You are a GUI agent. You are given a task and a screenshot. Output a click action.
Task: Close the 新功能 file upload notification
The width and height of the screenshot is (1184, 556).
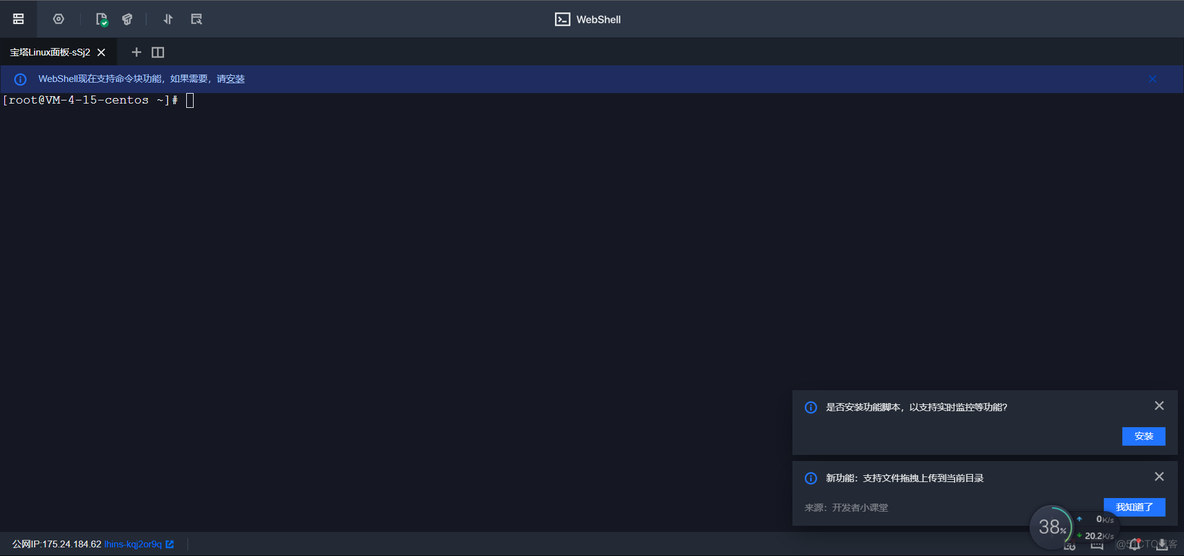[x=1159, y=477]
